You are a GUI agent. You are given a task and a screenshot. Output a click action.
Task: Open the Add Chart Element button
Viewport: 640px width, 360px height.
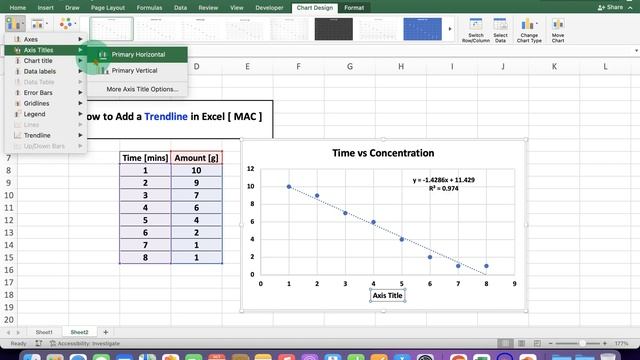(x=15, y=24)
